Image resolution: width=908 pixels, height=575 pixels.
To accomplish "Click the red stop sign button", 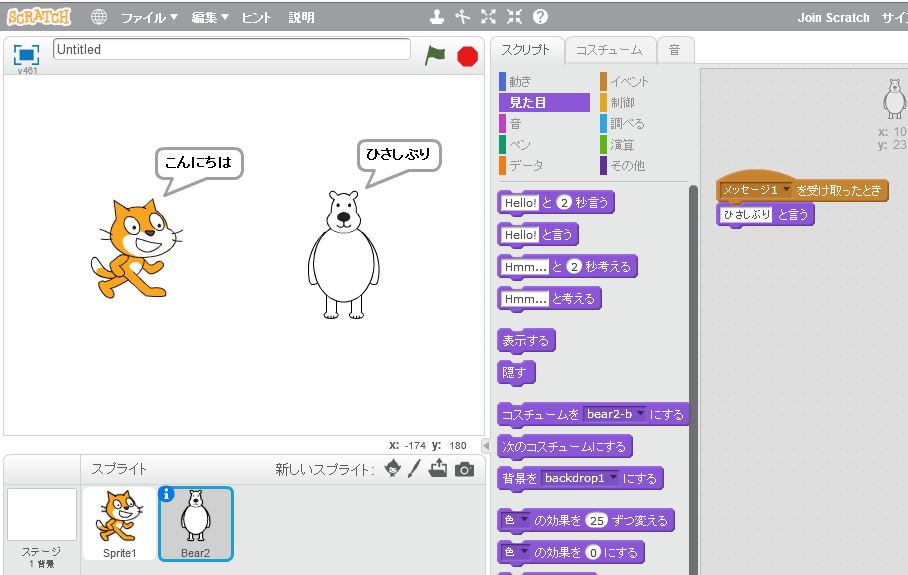I will point(467,56).
